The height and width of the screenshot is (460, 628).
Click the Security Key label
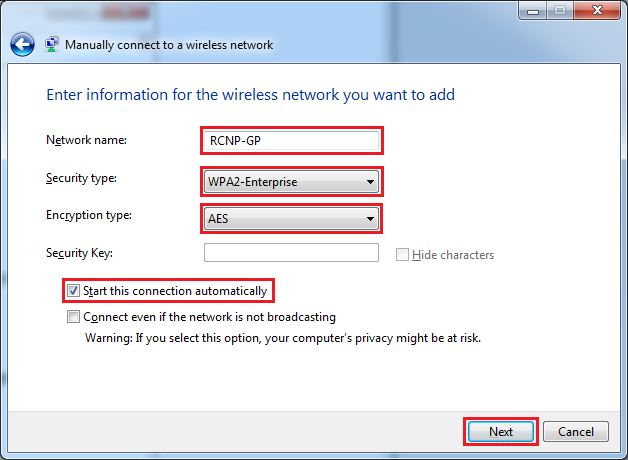tap(78, 253)
